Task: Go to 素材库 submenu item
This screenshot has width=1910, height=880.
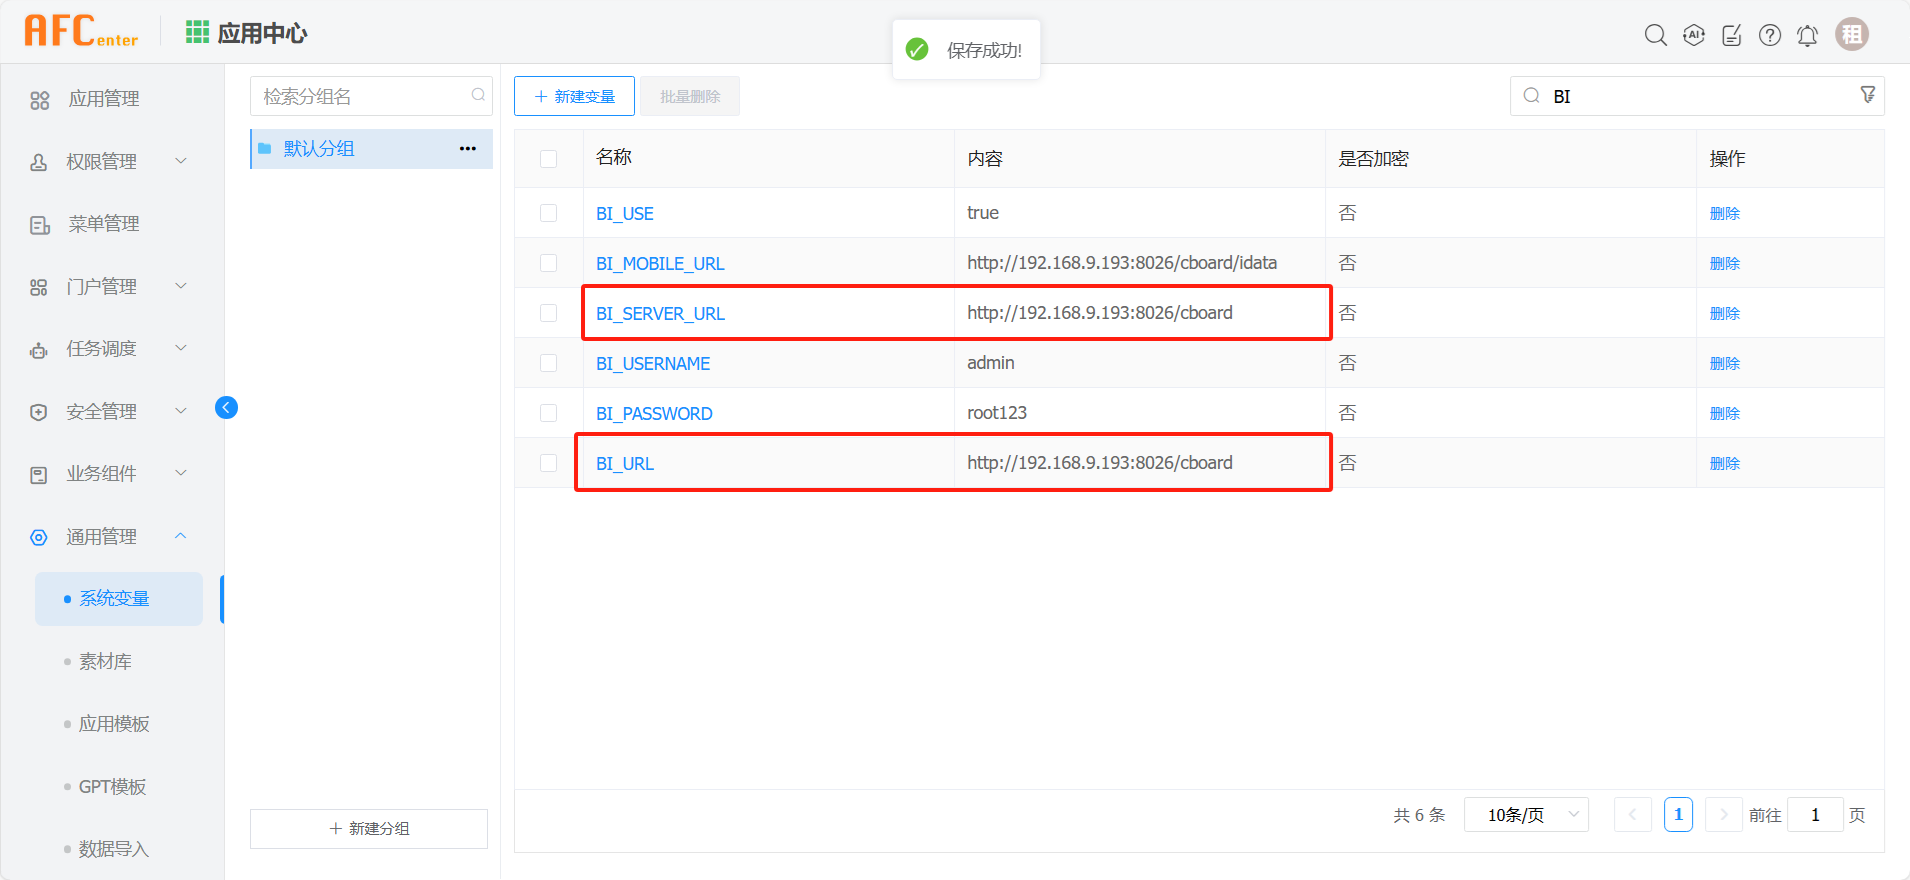Action: point(105,662)
